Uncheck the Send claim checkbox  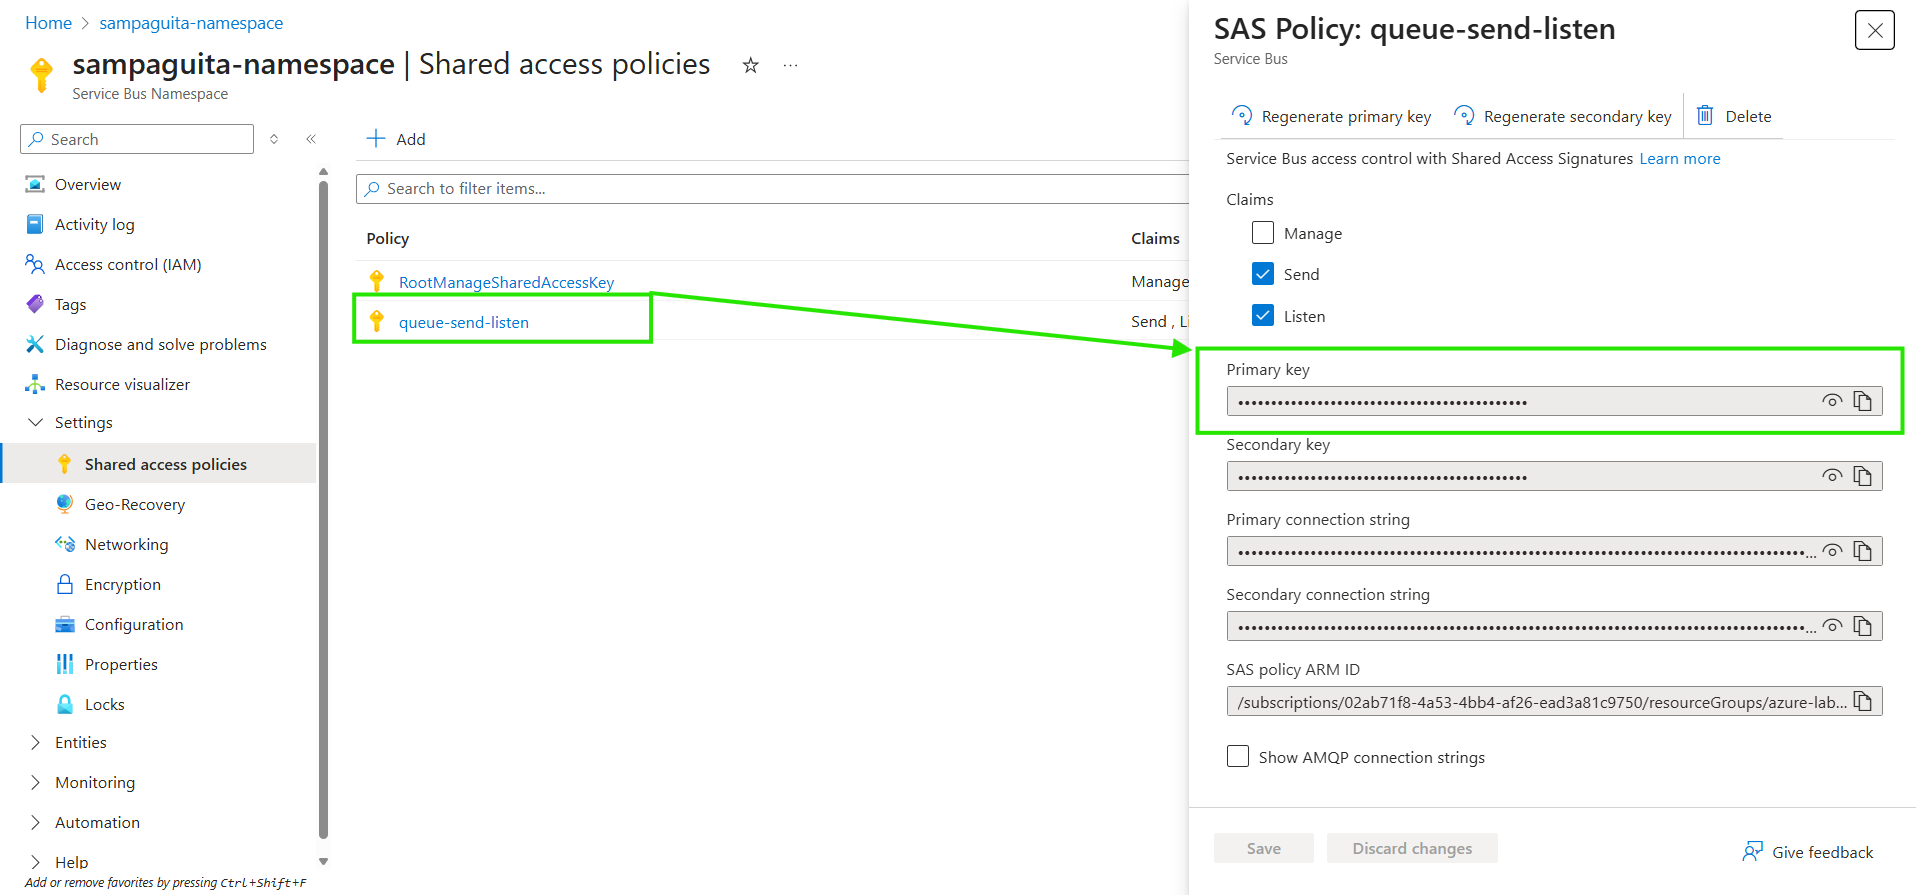click(x=1263, y=274)
